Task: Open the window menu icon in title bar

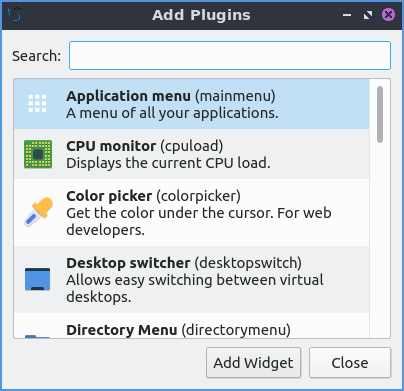Action: pos(15,15)
